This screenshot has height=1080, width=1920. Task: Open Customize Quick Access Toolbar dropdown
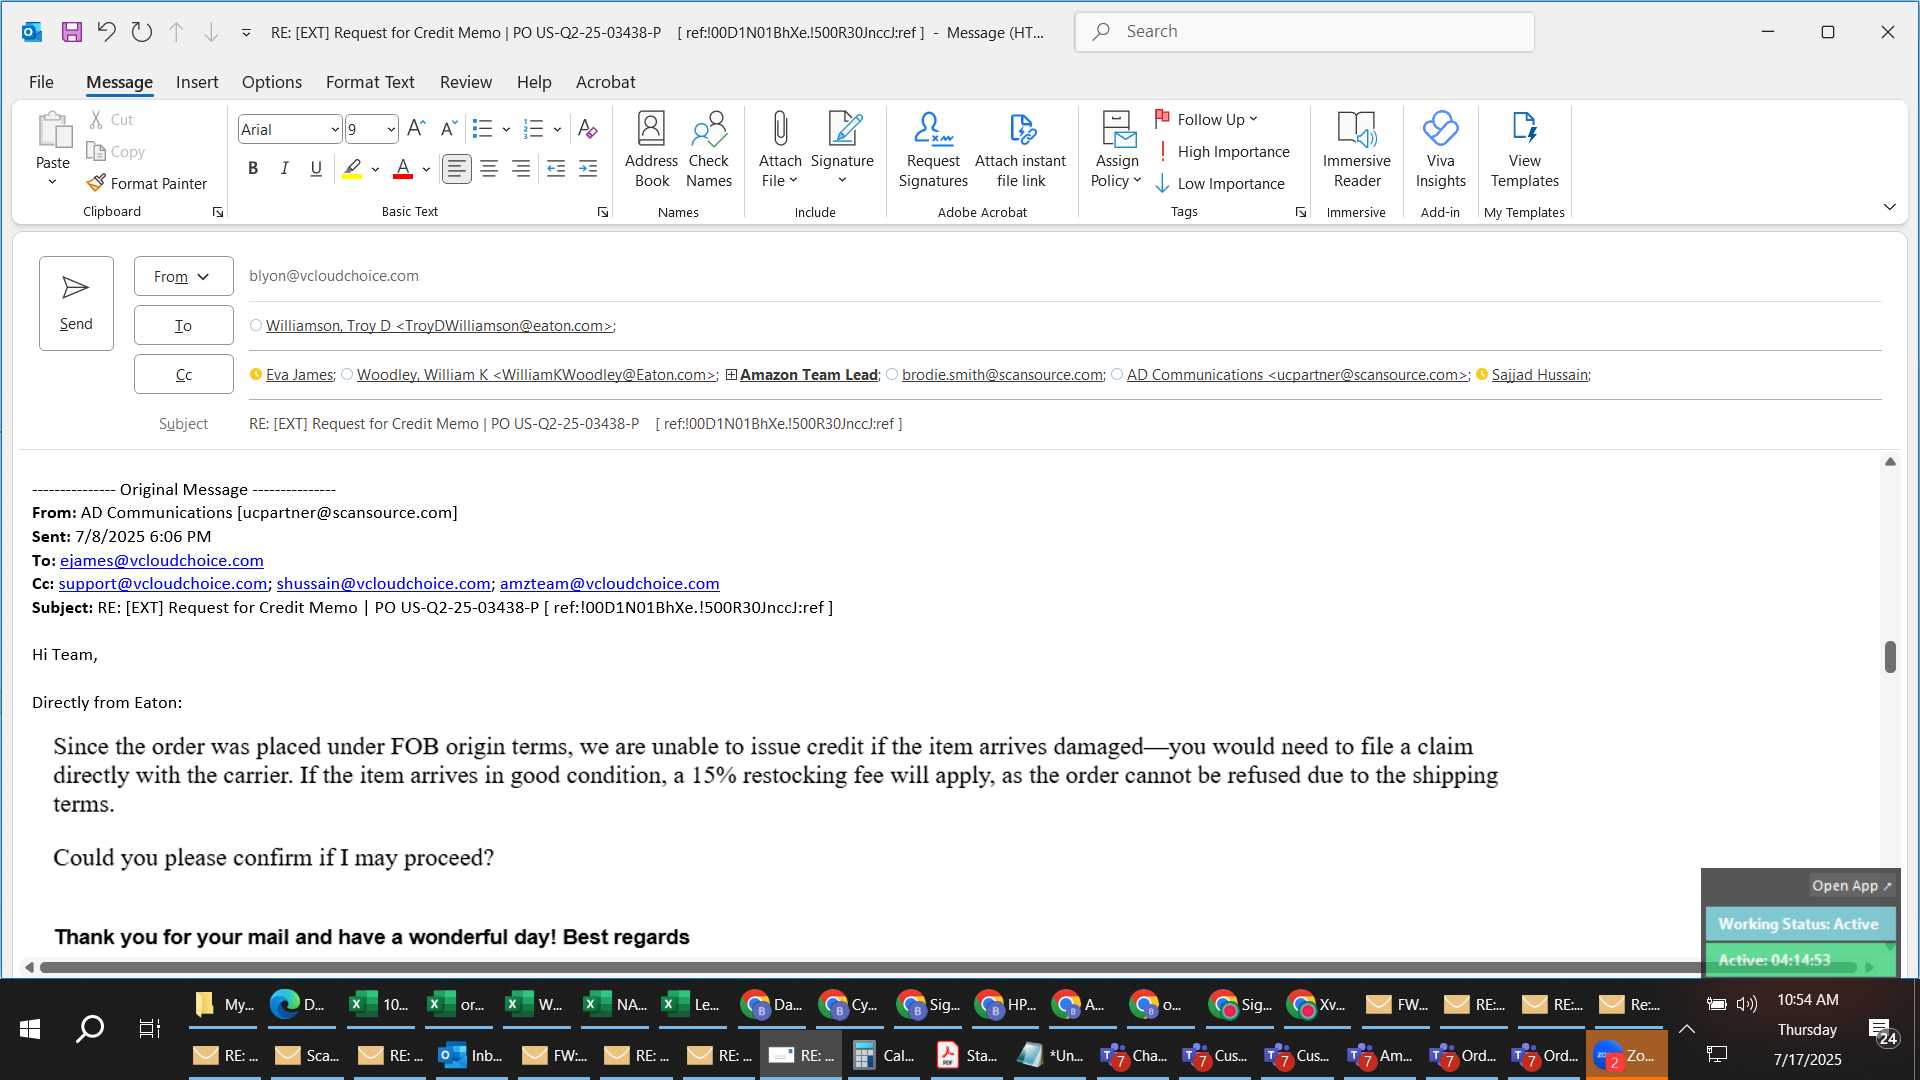(x=246, y=32)
